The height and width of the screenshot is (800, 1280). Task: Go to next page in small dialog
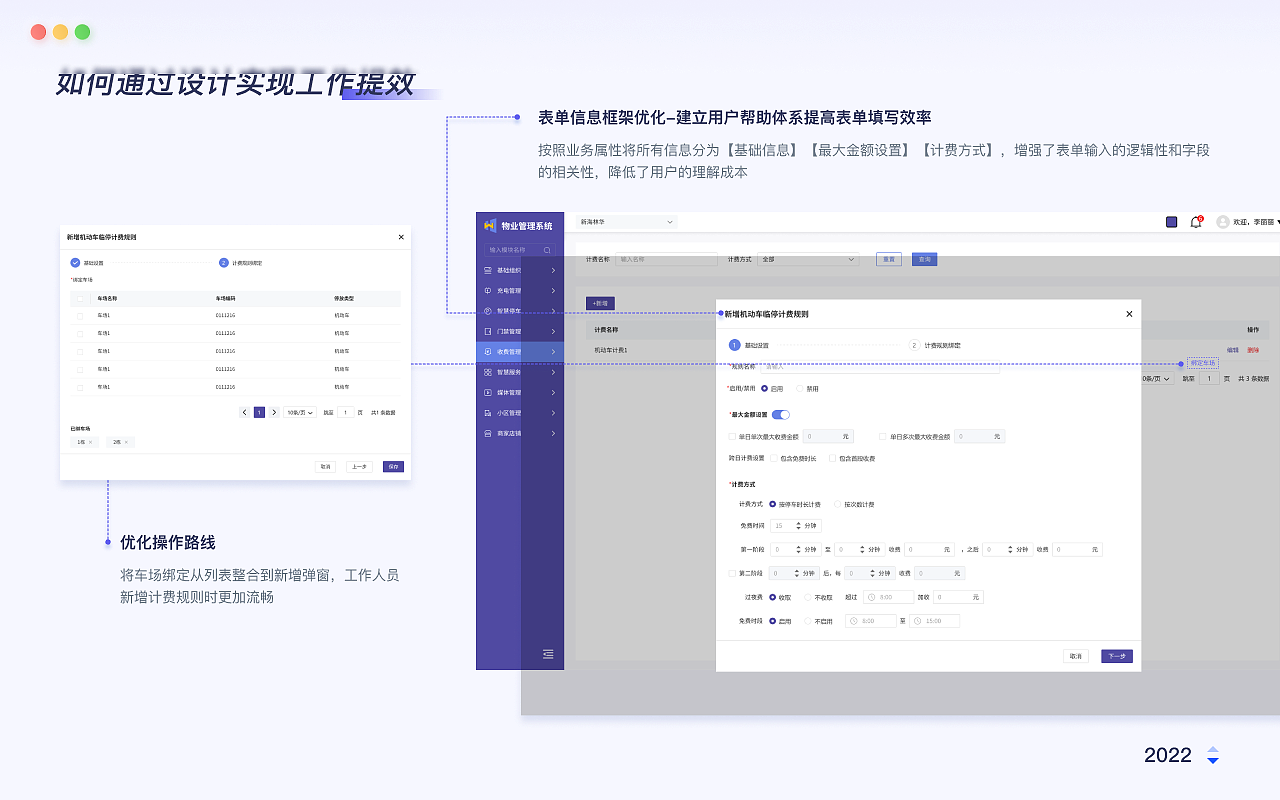coord(274,412)
